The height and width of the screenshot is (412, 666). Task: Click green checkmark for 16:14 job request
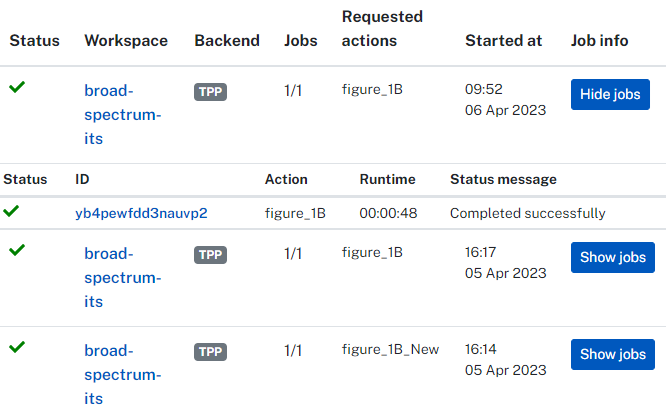pyautogui.click(x=17, y=347)
